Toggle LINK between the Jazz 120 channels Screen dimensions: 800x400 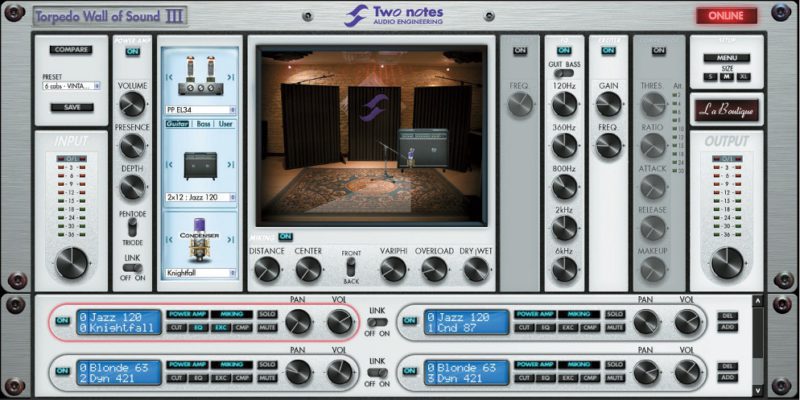pos(378,322)
